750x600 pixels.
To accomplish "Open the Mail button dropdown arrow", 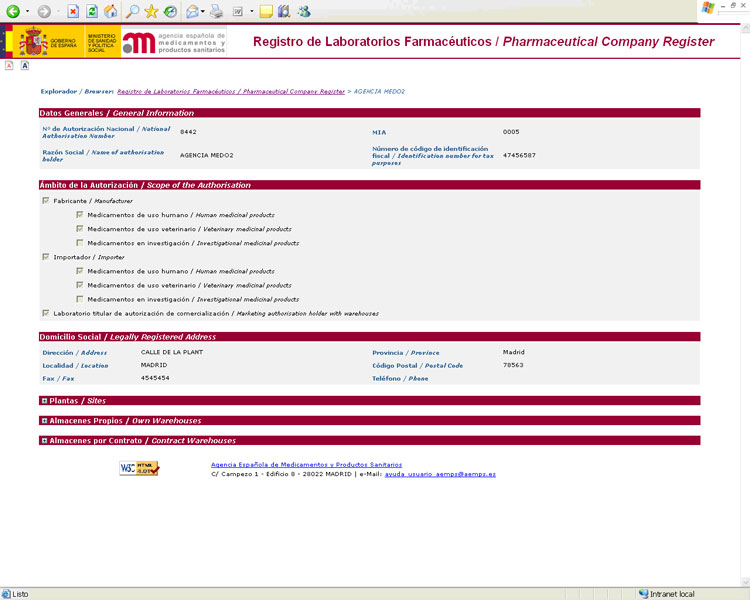I will (x=203, y=11).
